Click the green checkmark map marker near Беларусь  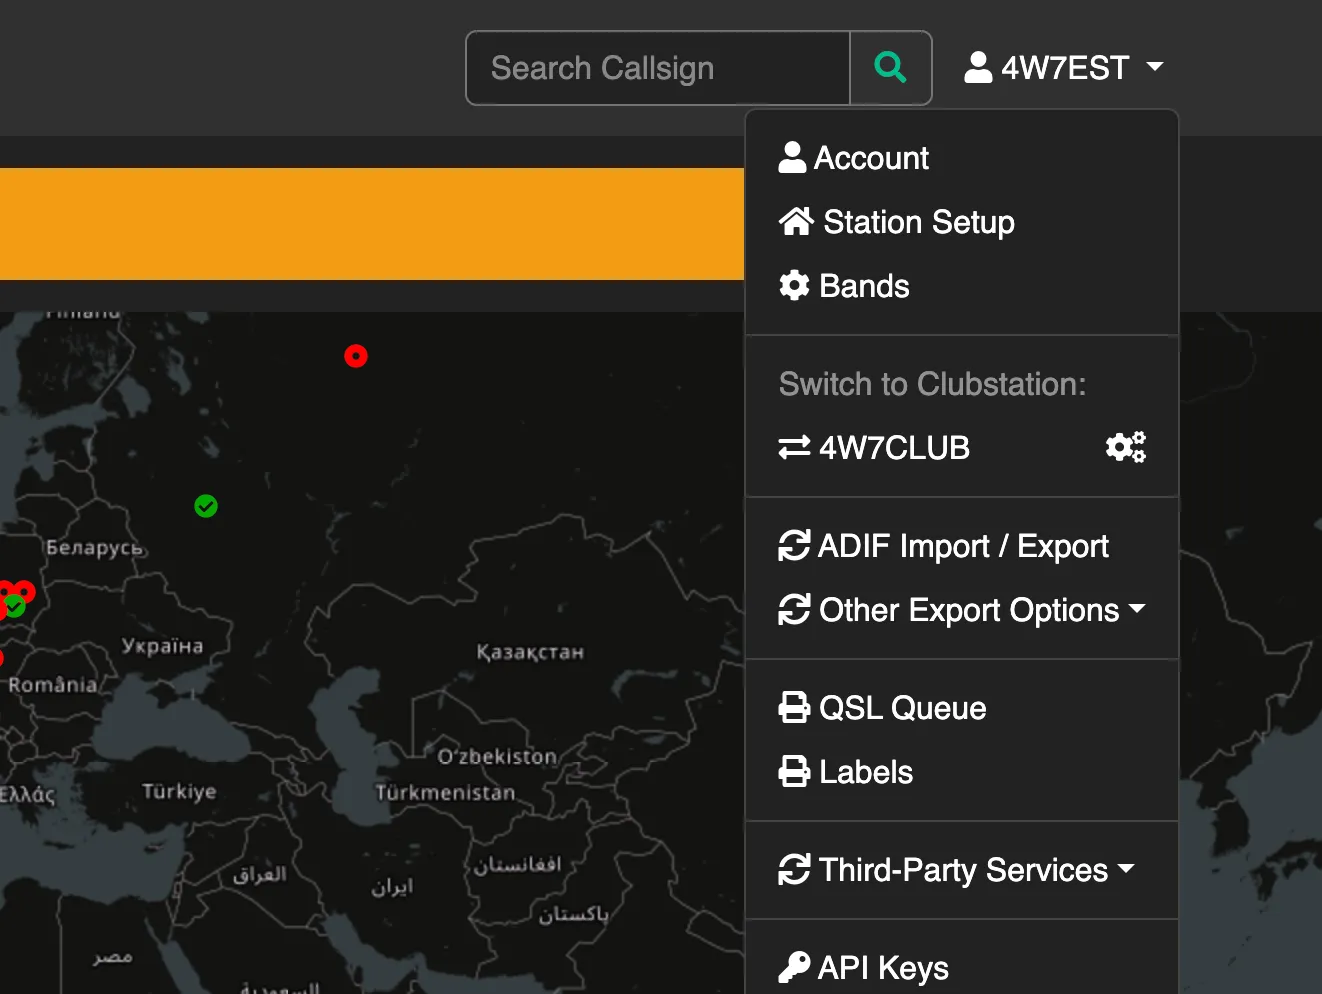(x=206, y=506)
